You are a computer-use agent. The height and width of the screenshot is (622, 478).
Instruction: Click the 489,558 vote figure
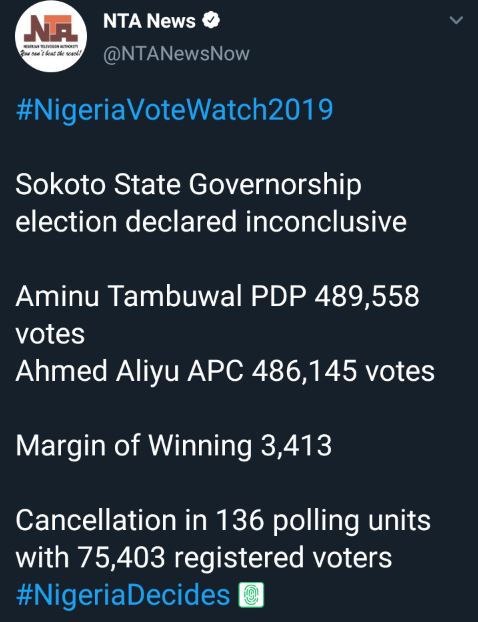coord(367,296)
